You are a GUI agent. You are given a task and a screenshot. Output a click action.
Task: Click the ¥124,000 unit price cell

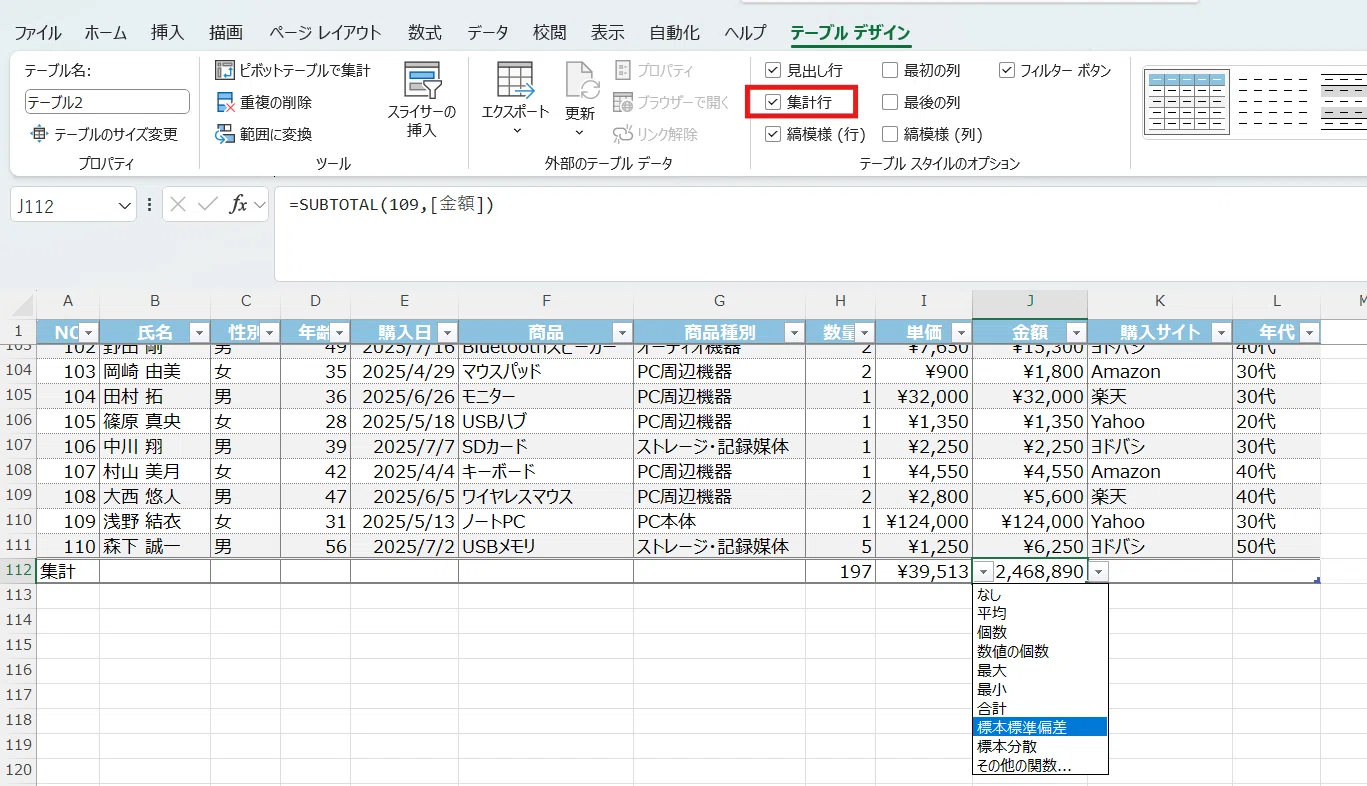tap(924, 521)
